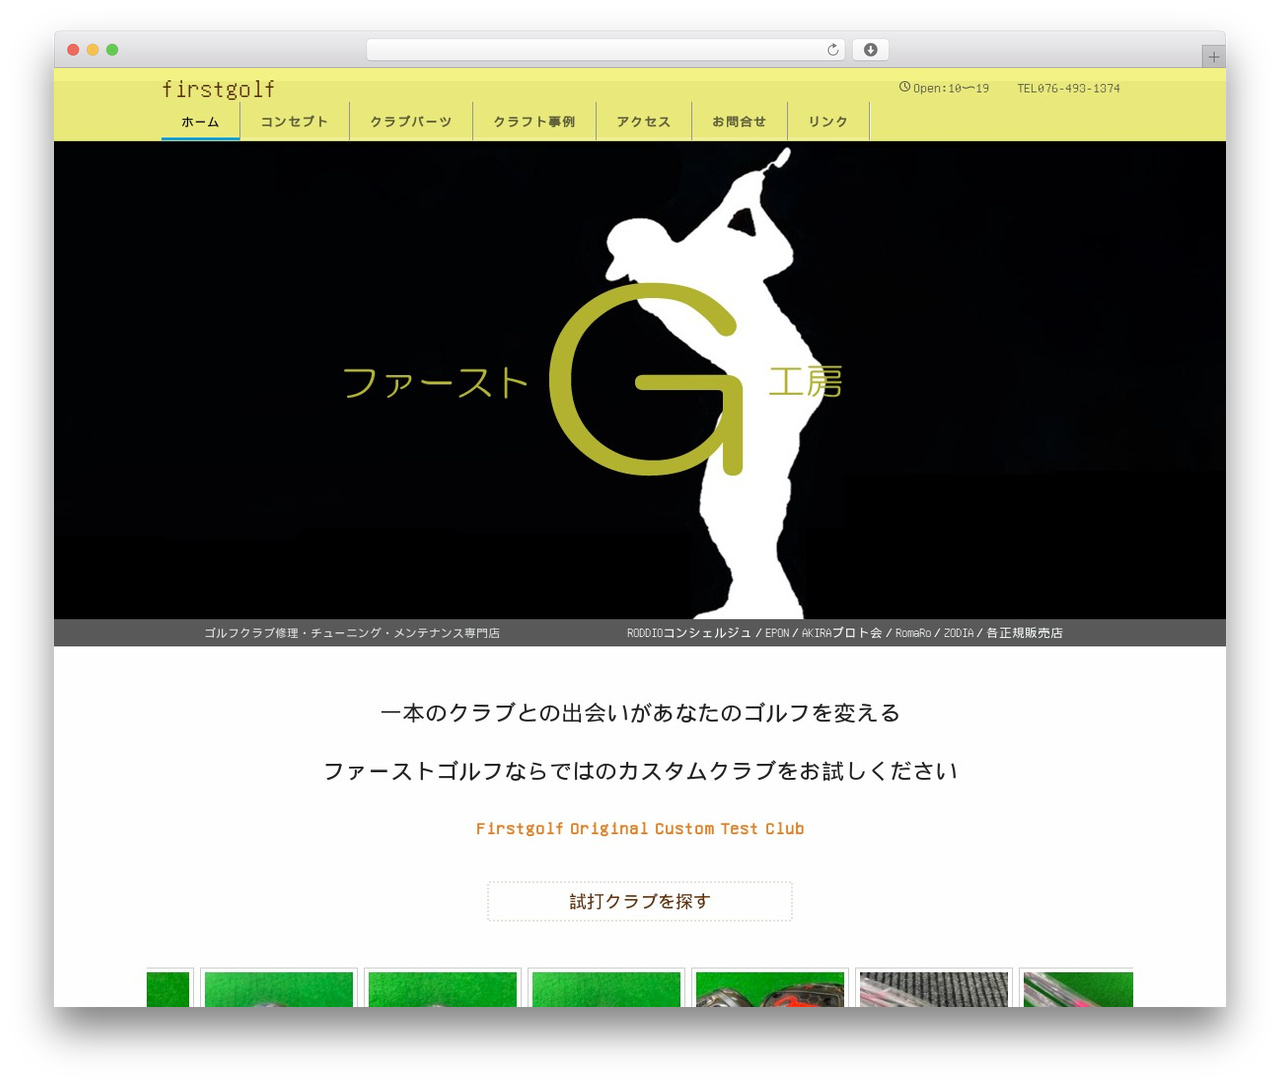Open the クラフト事例 menu item
The image size is (1280, 1084).
pyautogui.click(x=534, y=122)
